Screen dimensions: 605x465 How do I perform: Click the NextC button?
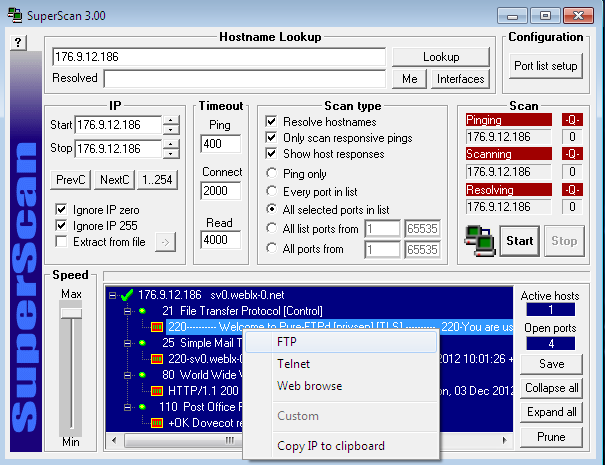tap(115, 180)
